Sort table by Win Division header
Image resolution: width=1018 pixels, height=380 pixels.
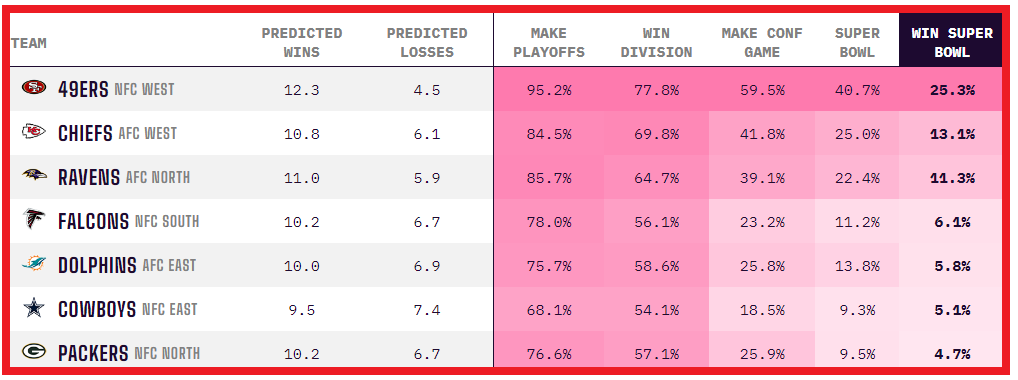[656, 42]
